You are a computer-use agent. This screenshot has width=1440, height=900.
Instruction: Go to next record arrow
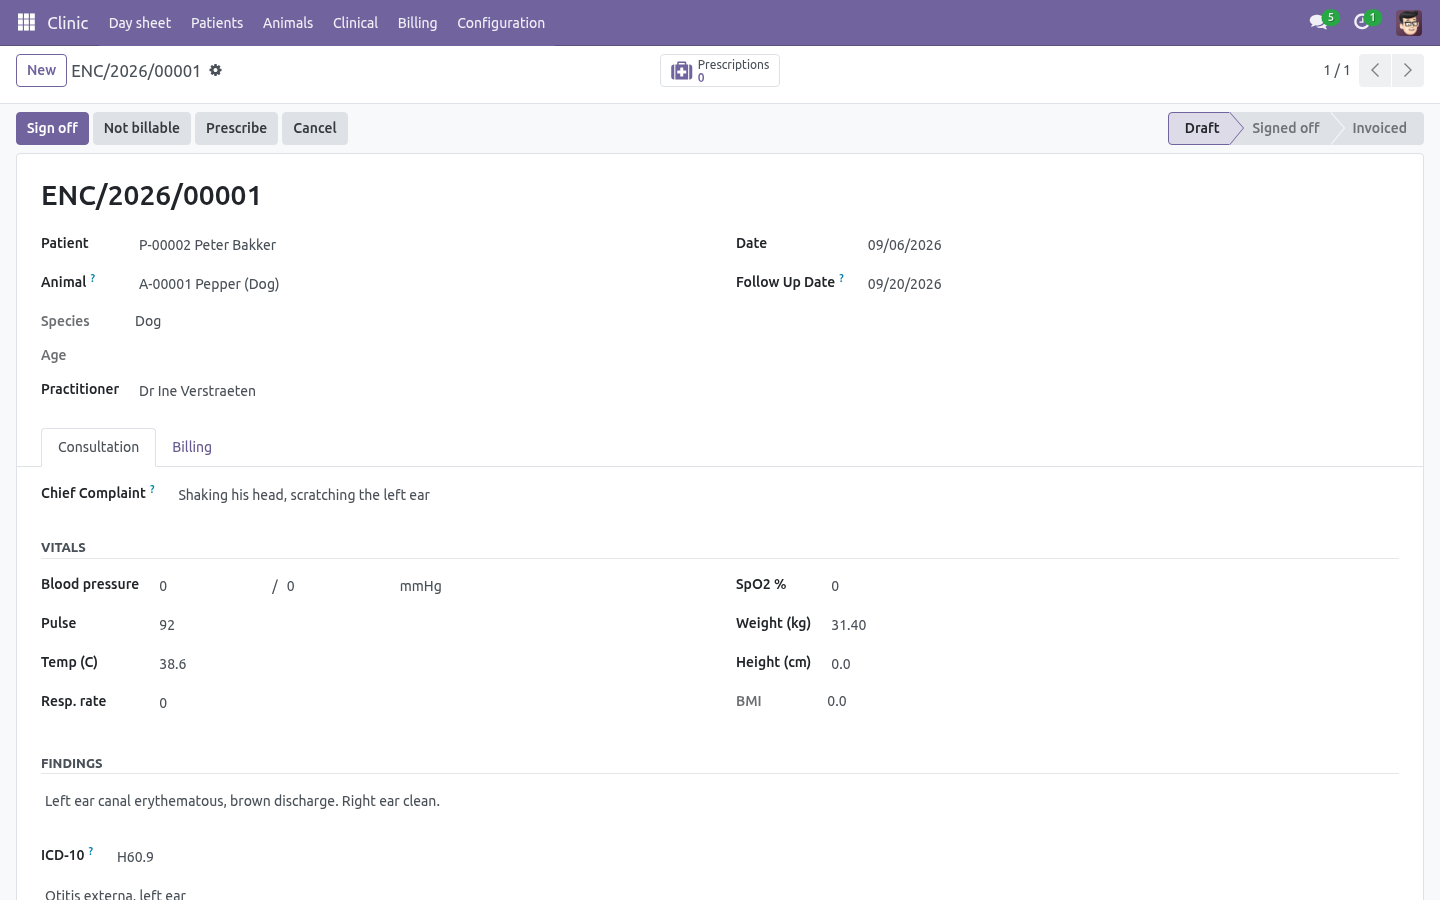1408,70
